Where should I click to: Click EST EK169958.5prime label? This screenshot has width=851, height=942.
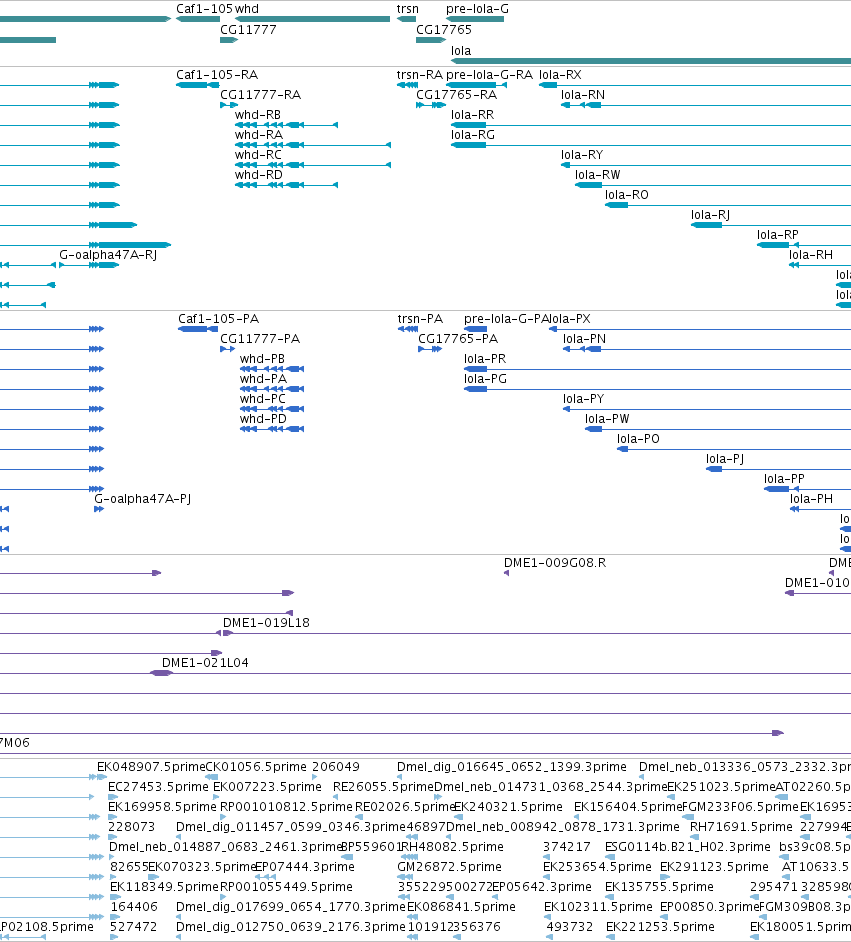[162, 806]
